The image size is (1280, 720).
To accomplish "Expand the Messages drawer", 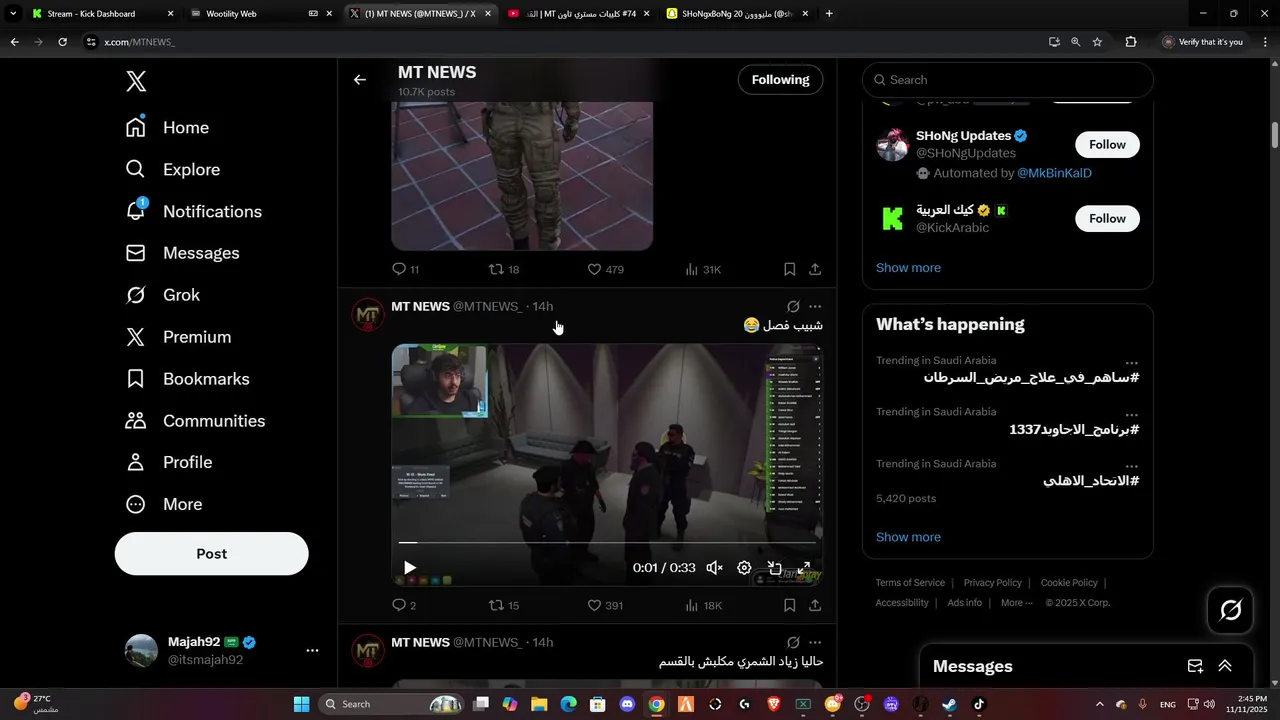I will 1224,666.
